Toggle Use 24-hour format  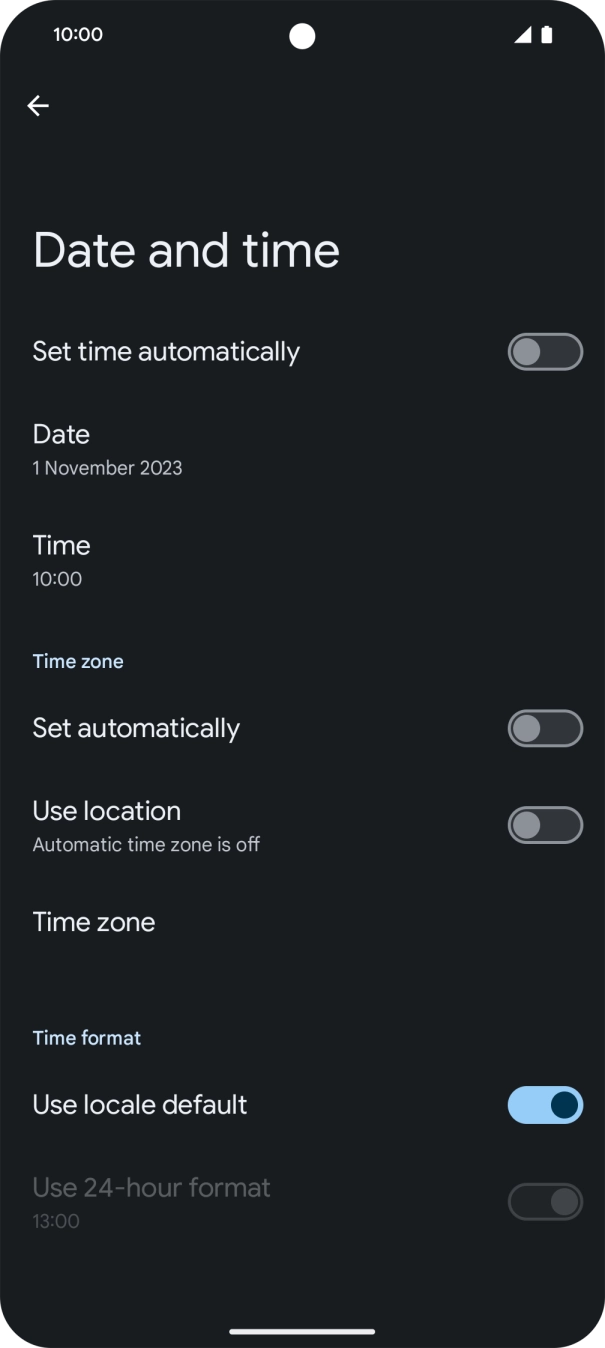(545, 1201)
